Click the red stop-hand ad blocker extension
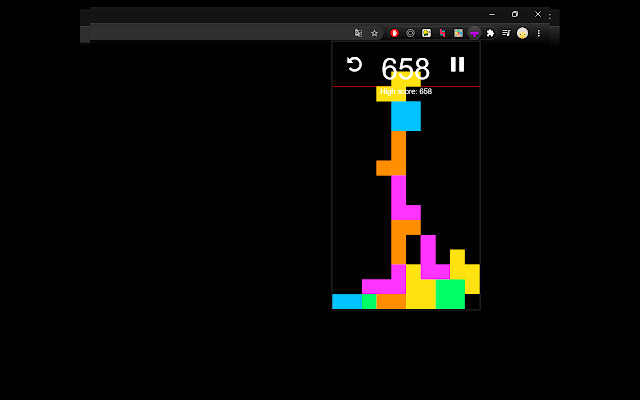This screenshot has height=400, width=640. (x=394, y=33)
